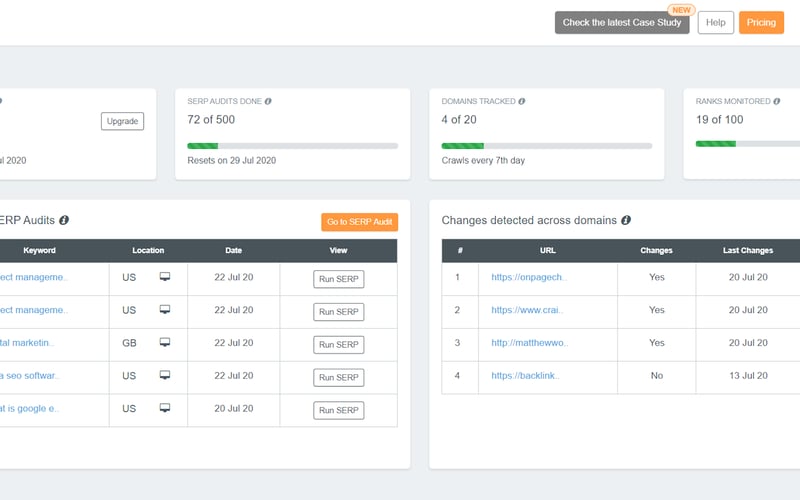
Task: Click '20 Jul 20' date in SERP Audits table
Action: tap(234, 408)
